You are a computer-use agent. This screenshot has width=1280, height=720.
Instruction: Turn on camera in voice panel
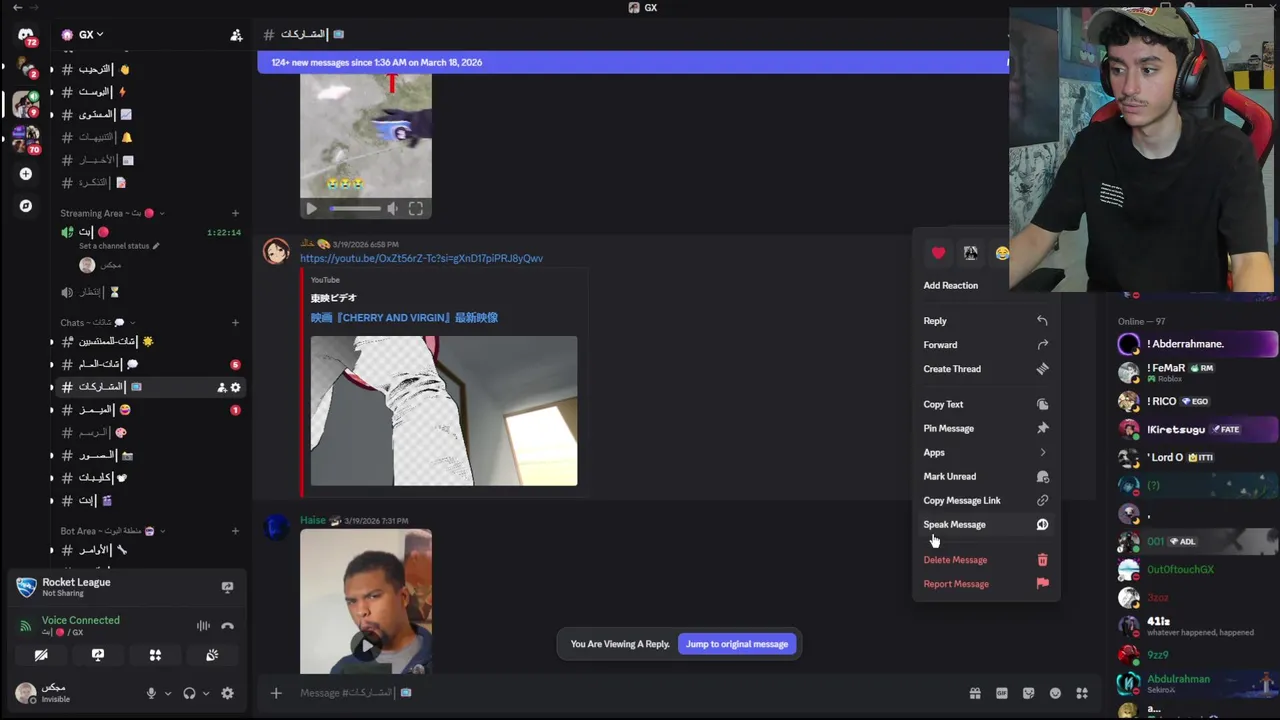[41, 655]
